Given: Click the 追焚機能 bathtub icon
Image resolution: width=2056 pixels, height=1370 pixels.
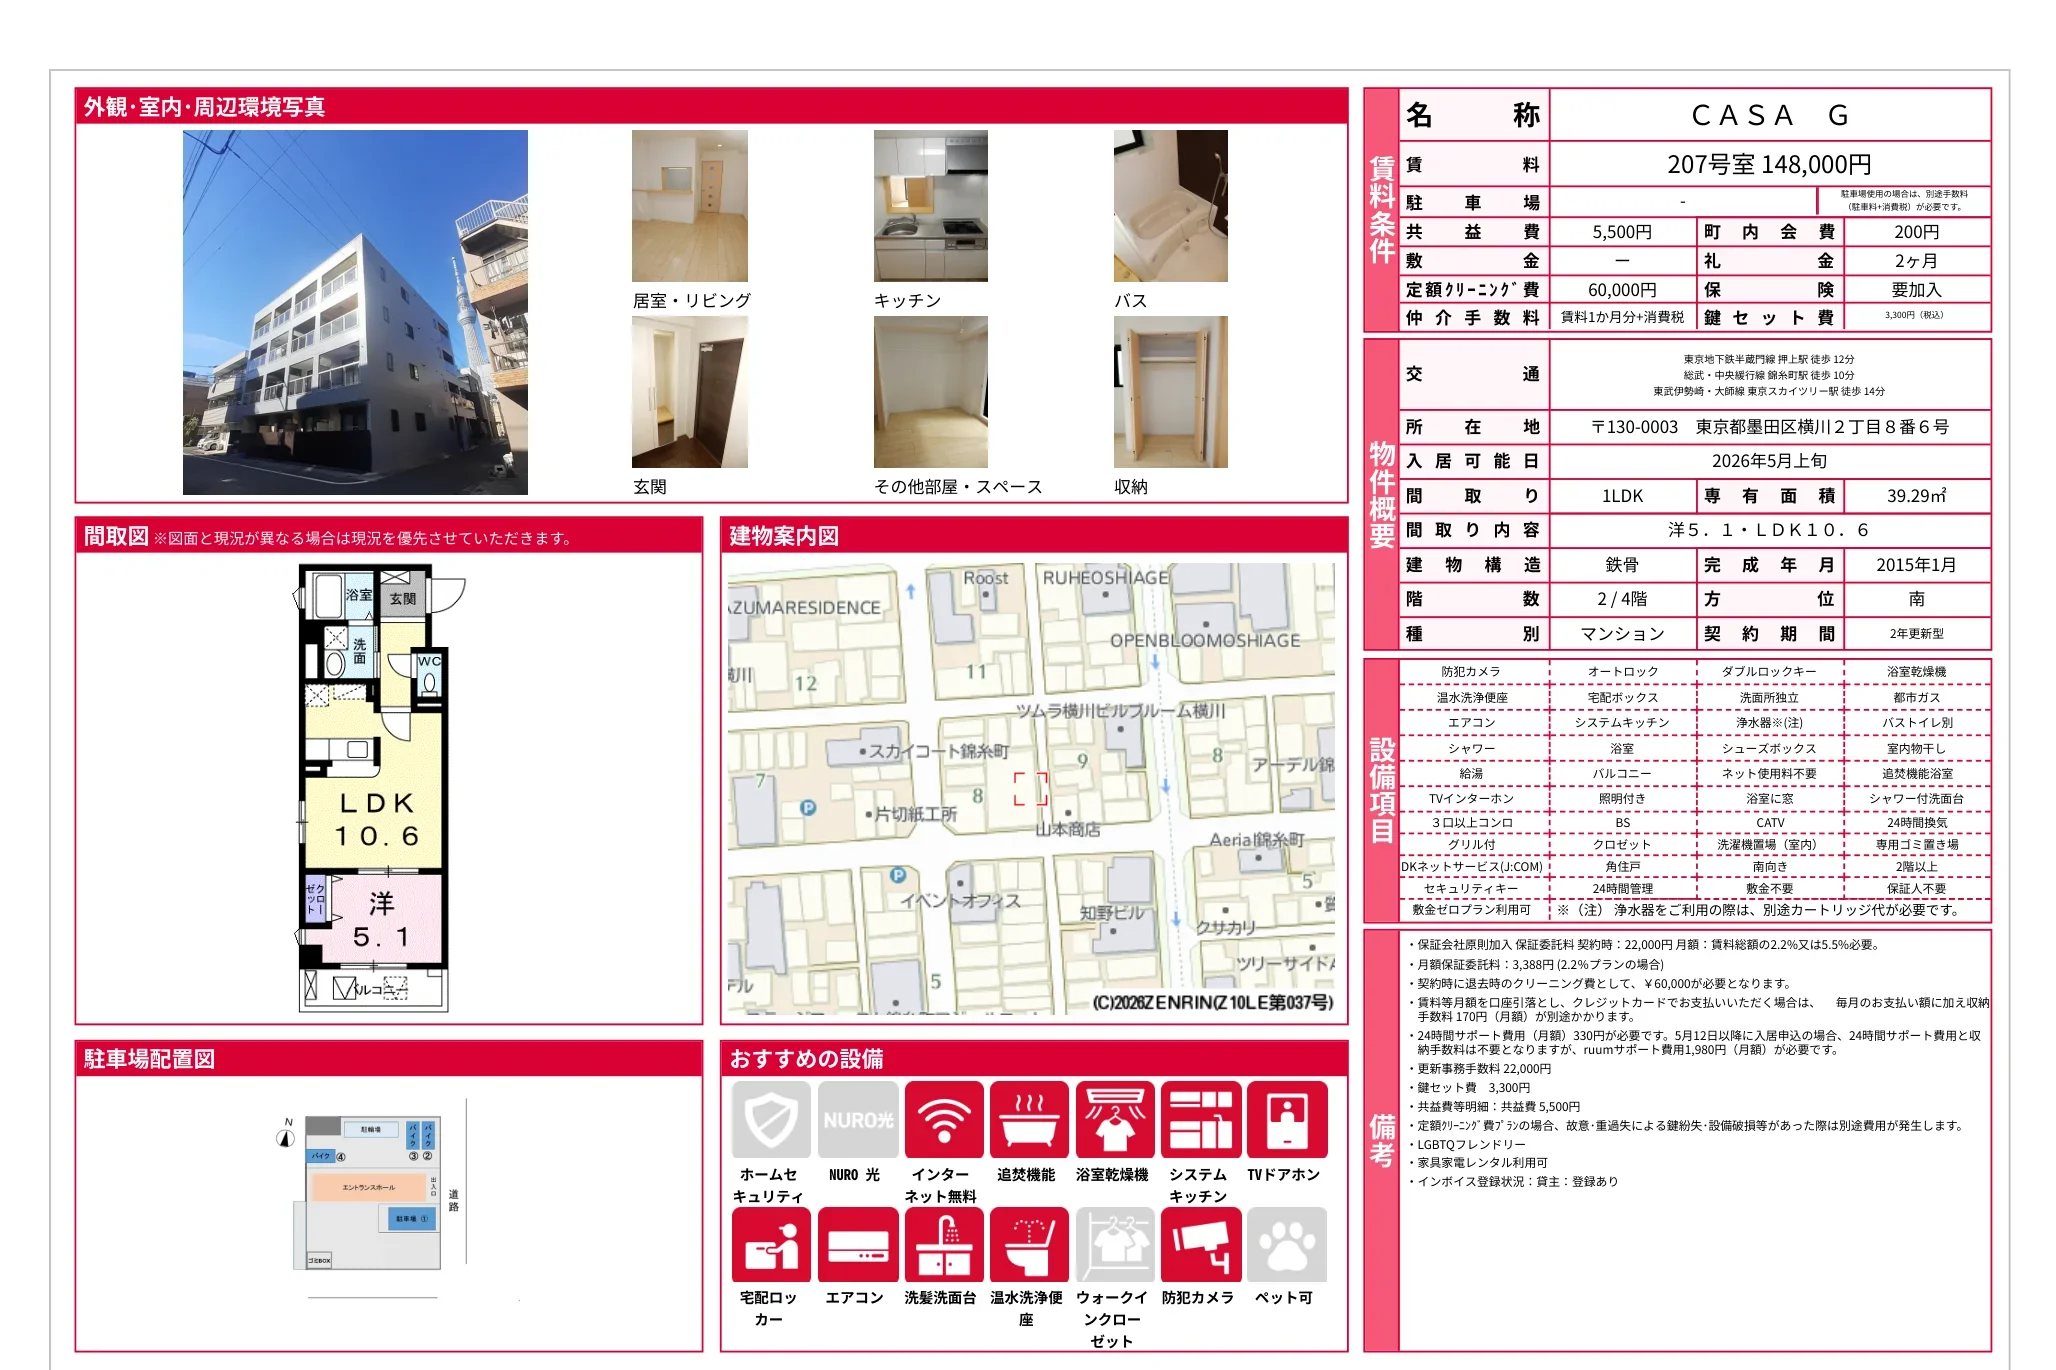Looking at the screenshot, I should point(1029,1120).
